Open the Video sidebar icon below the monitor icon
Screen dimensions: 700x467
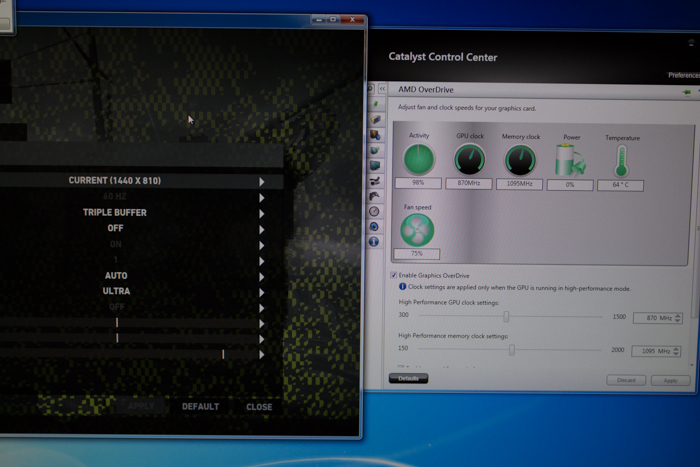[374, 180]
